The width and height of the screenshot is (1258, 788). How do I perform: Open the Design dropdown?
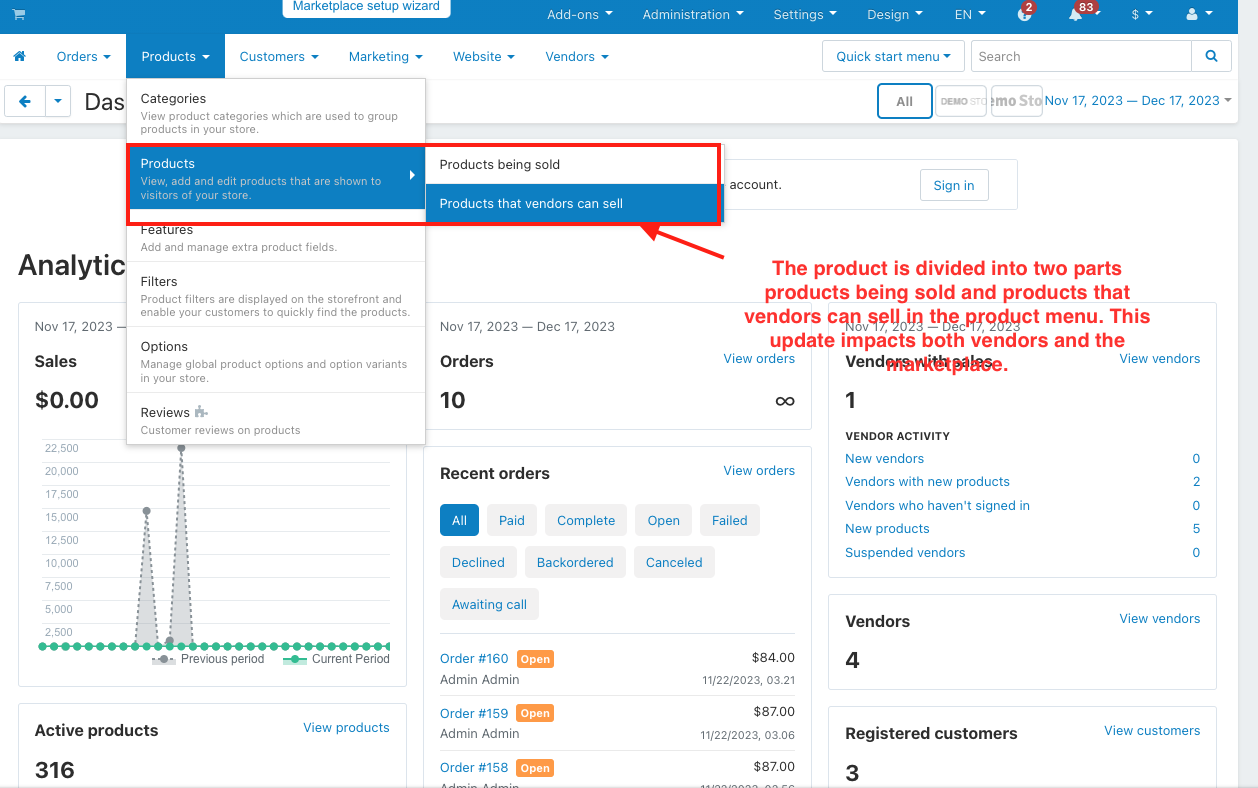[895, 14]
